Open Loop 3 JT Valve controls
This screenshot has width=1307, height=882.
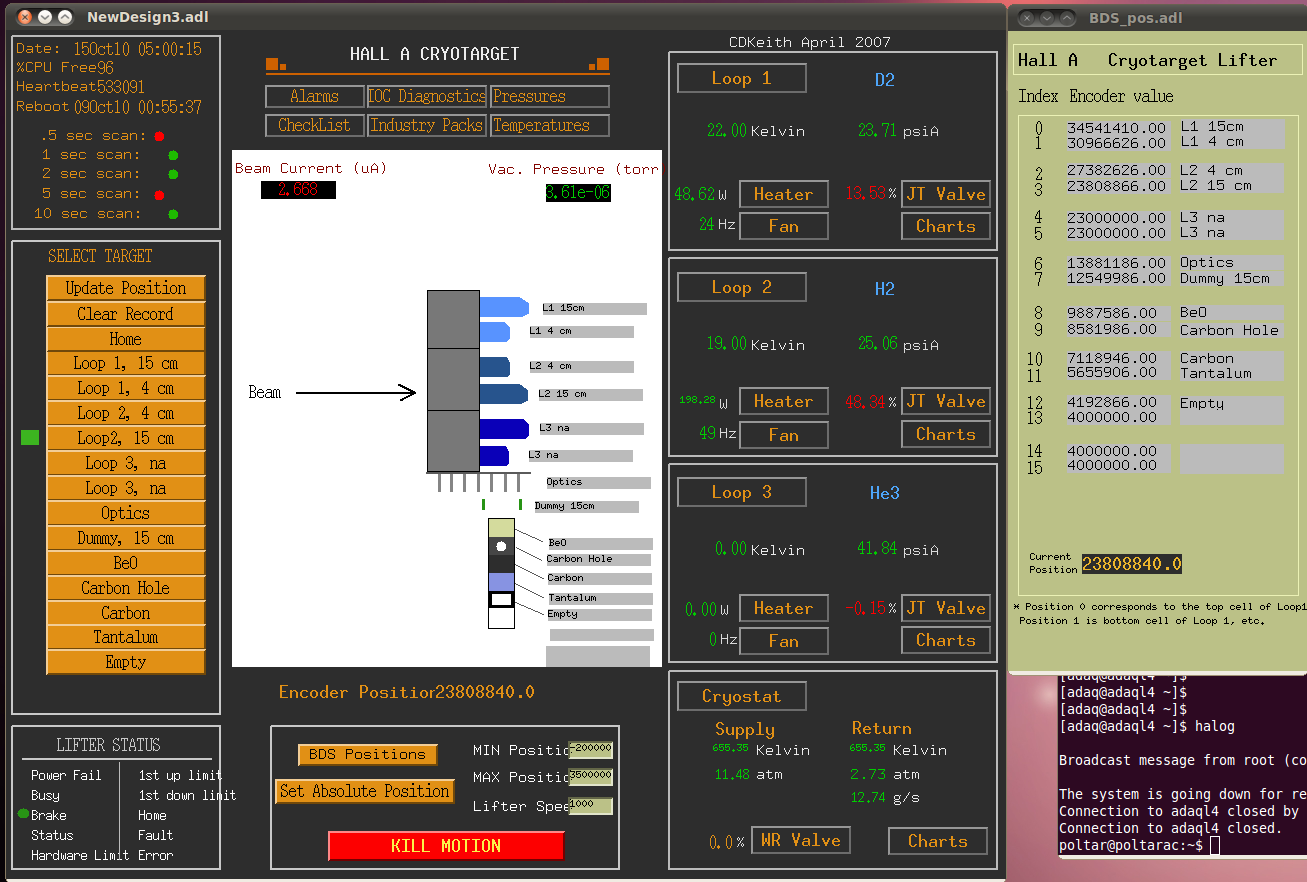click(946, 608)
